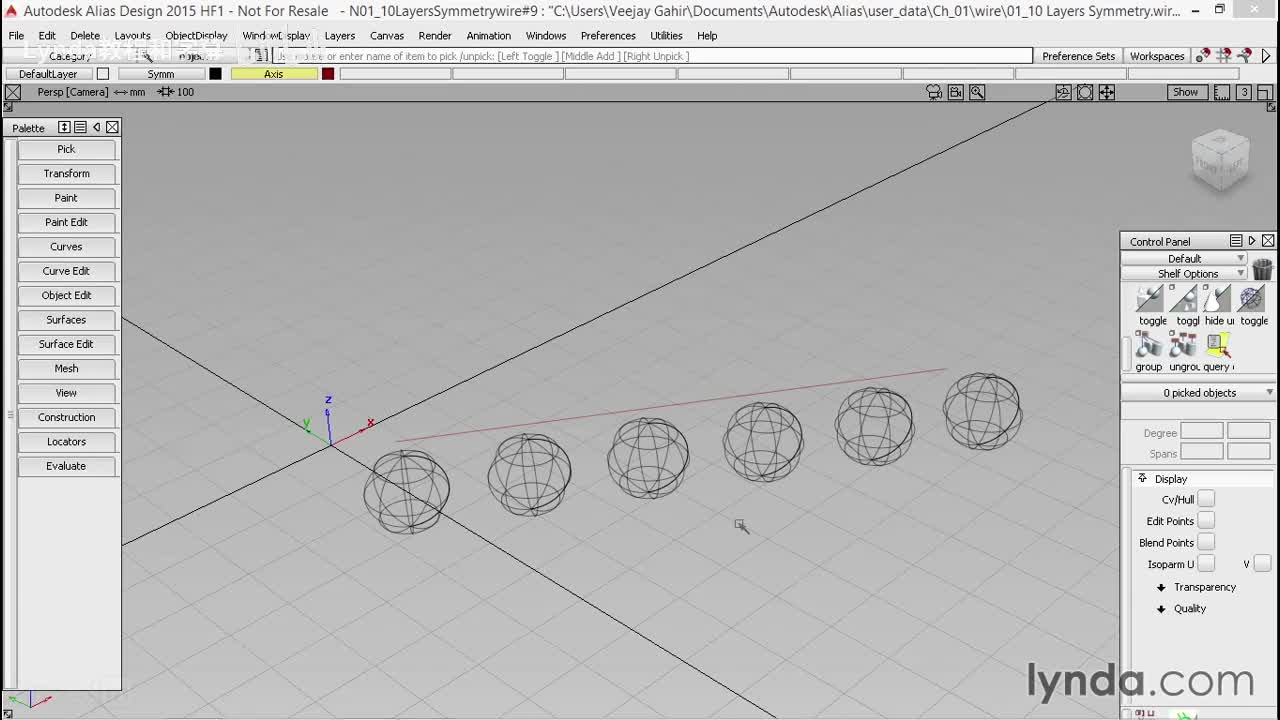Open the File menu

pyautogui.click(x=16, y=35)
